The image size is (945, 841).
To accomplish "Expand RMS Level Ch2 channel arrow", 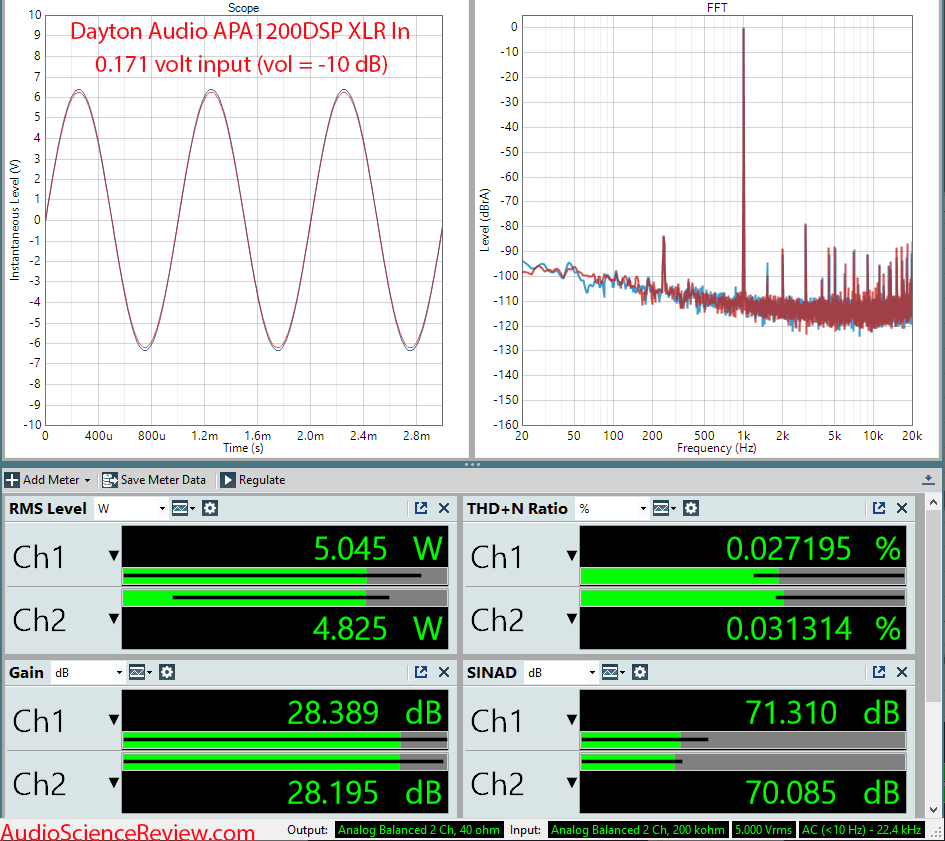I will click(x=113, y=619).
